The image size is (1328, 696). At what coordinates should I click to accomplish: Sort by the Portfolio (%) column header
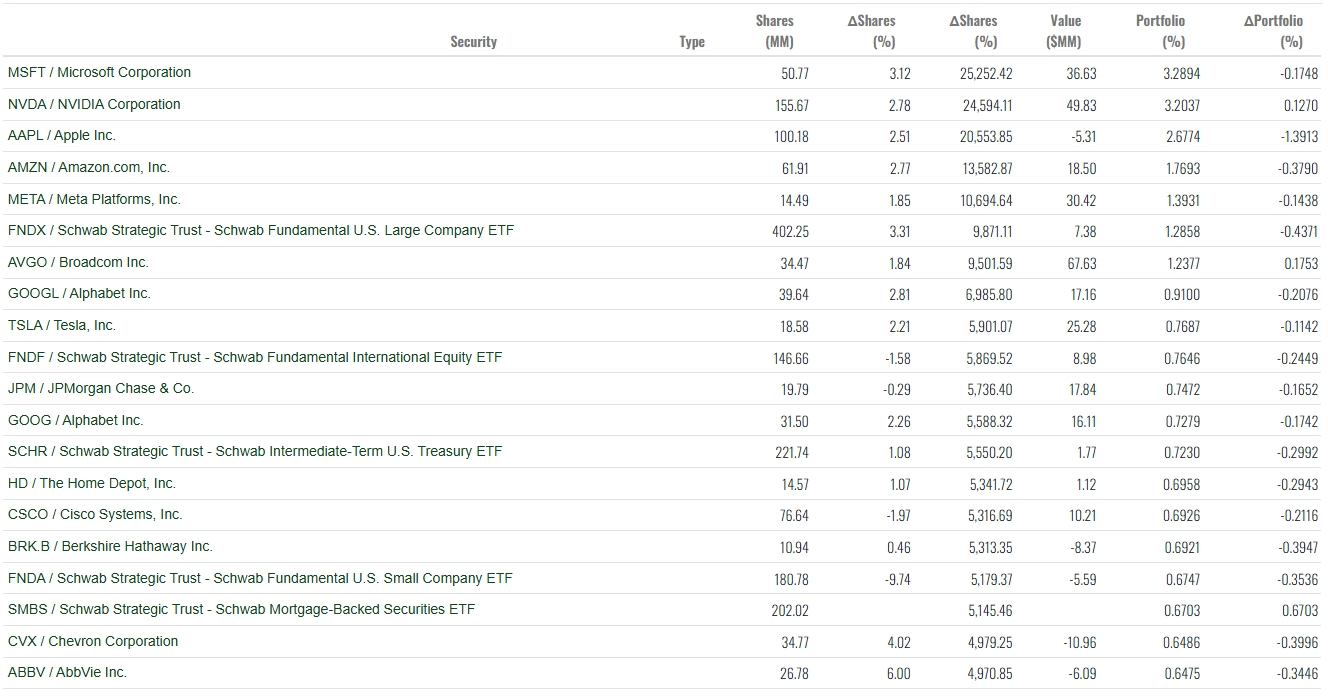[x=1161, y=31]
